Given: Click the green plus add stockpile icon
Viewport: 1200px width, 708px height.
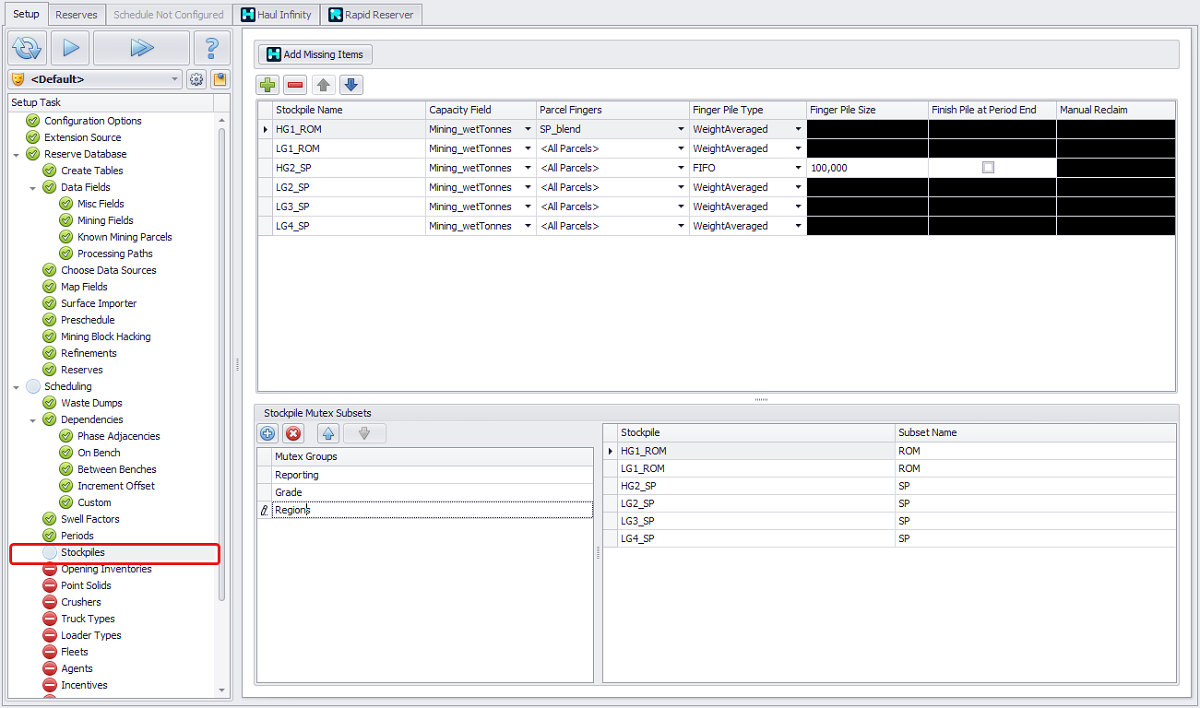Looking at the screenshot, I should [x=268, y=85].
